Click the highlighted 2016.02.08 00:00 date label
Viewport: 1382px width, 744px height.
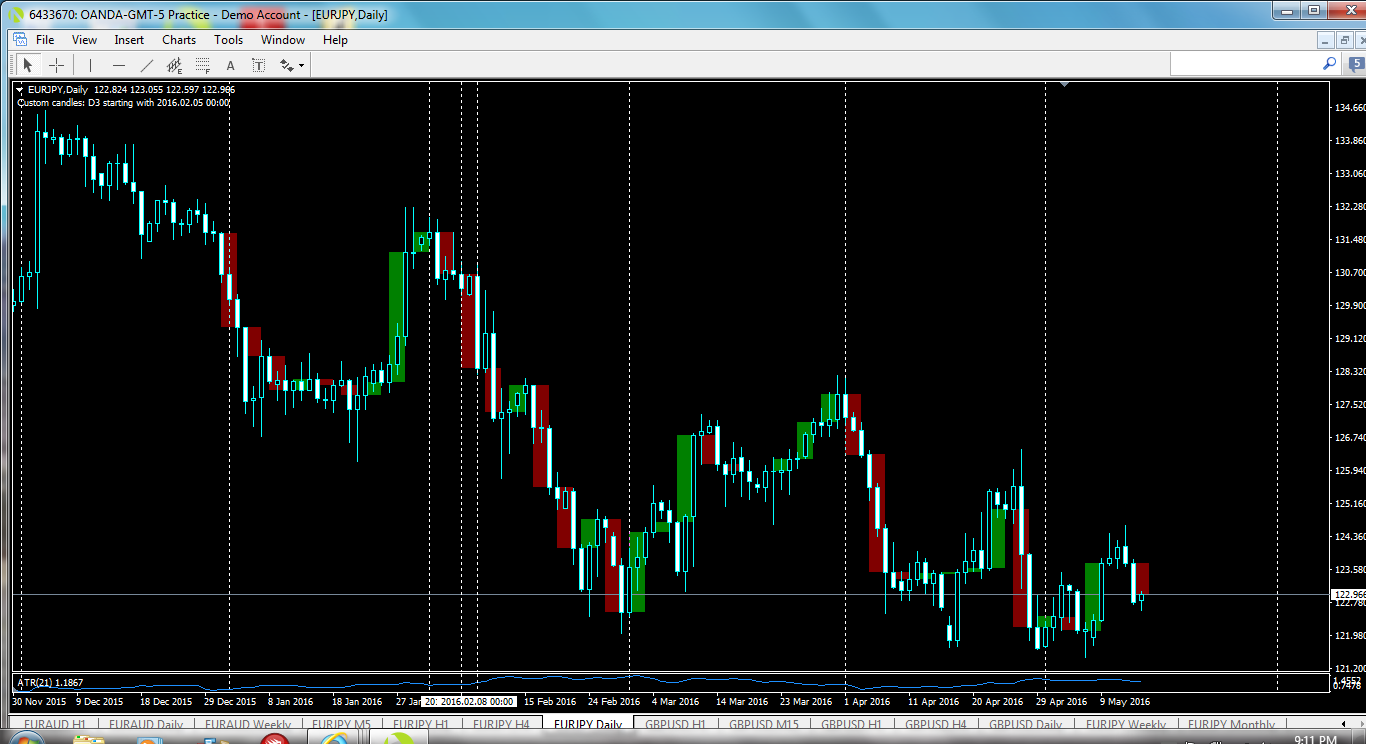click(x=469, y=702)
